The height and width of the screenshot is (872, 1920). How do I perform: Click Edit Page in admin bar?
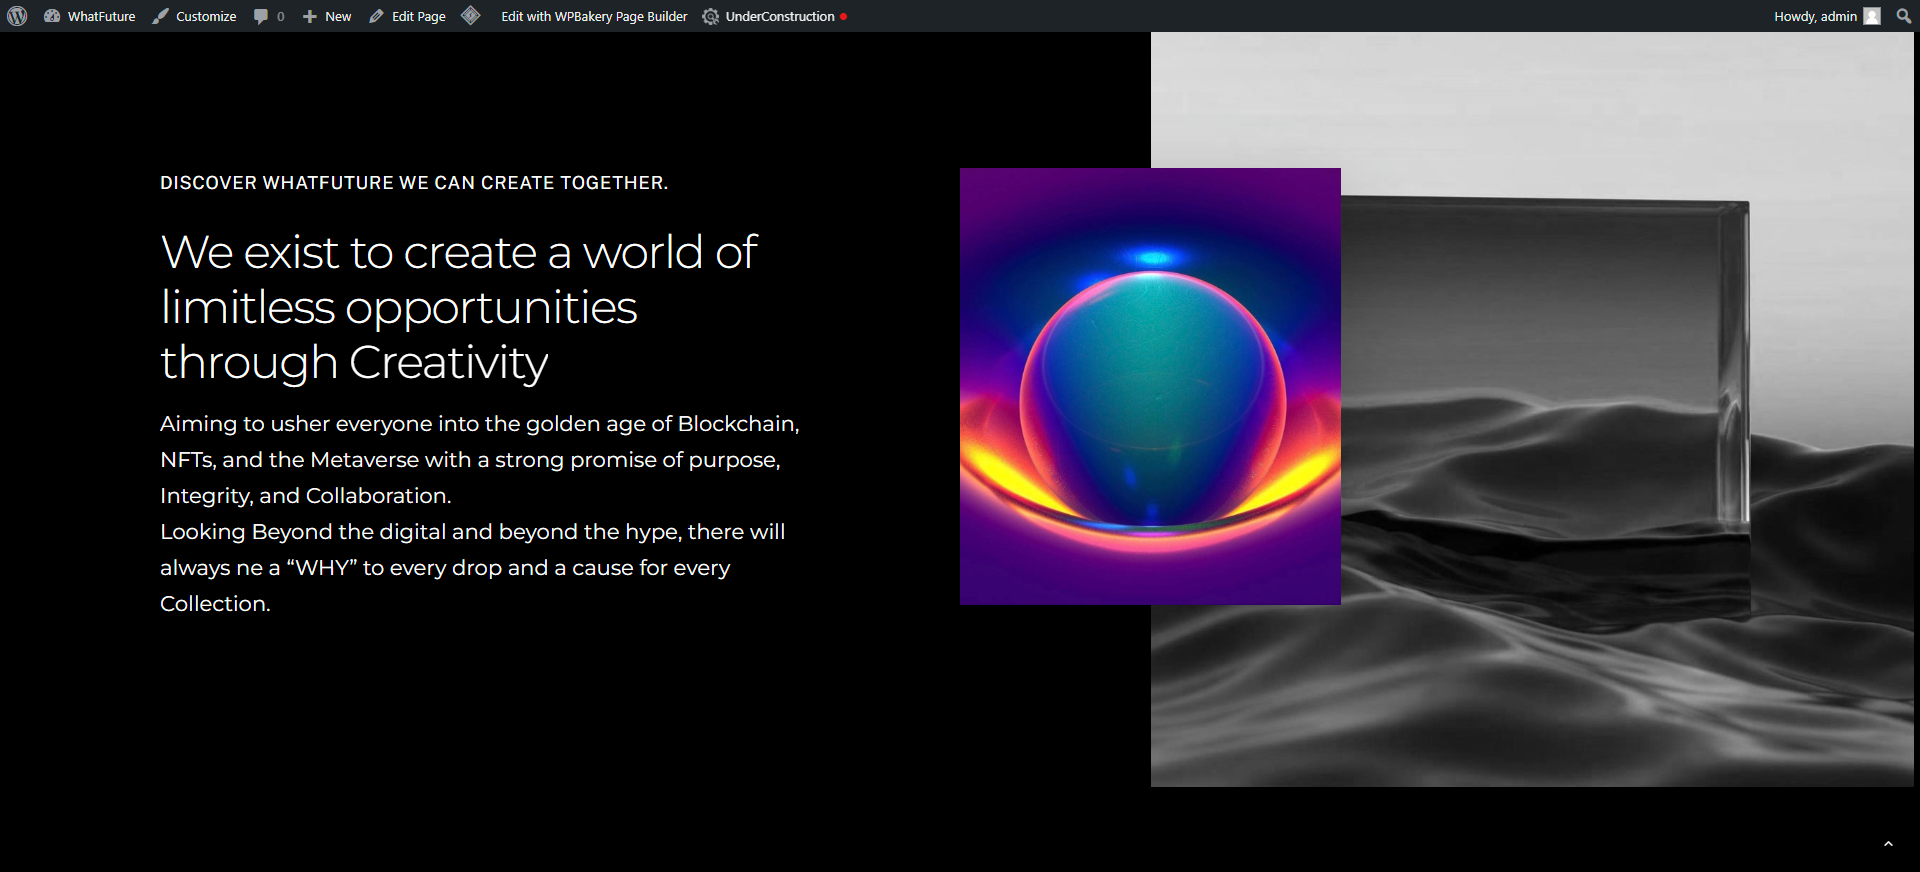click(x=407, y=16)
